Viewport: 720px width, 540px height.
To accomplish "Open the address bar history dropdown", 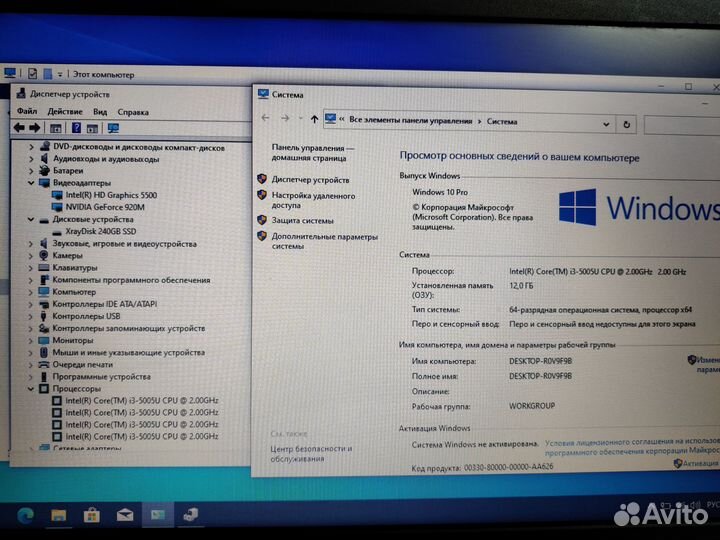I will pyautogui.click(x=606, y=122).
